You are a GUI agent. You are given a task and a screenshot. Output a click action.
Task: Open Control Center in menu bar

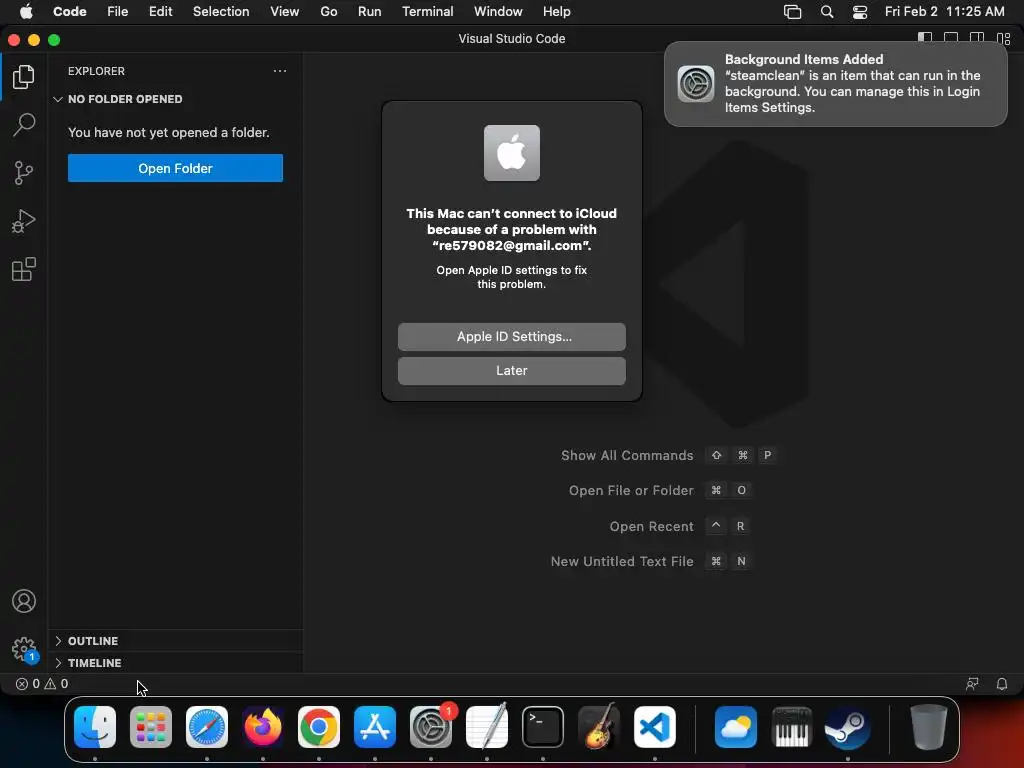[860, 12]
